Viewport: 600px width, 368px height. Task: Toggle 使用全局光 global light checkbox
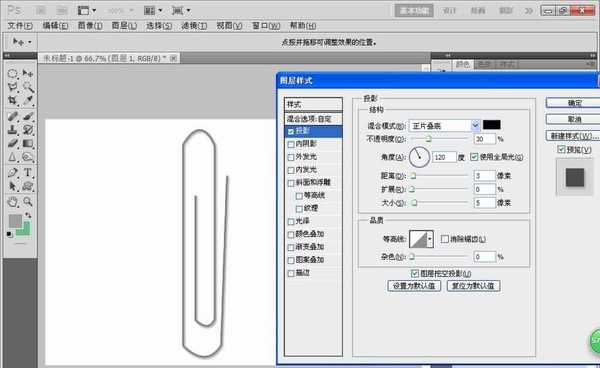(474, 157)
